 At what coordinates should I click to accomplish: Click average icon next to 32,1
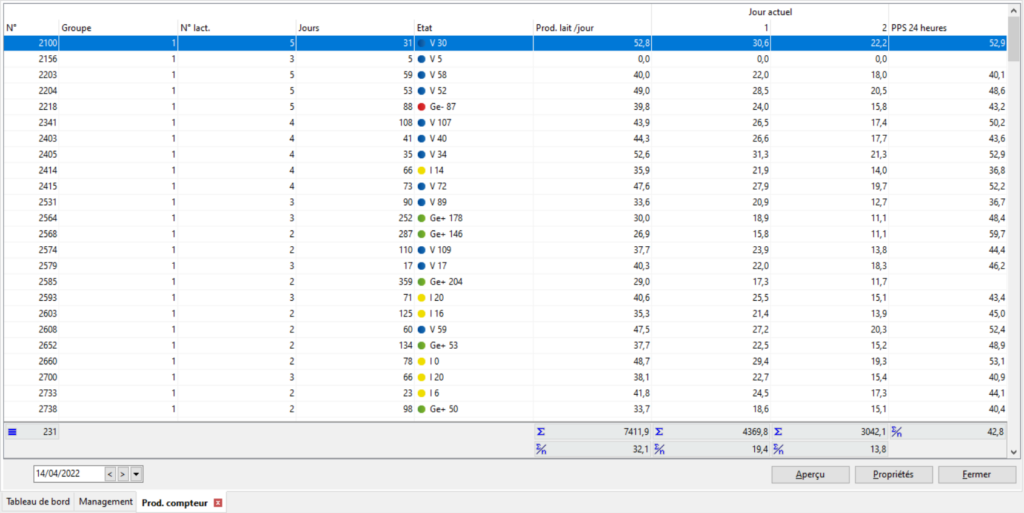click(x=541, y=450)
